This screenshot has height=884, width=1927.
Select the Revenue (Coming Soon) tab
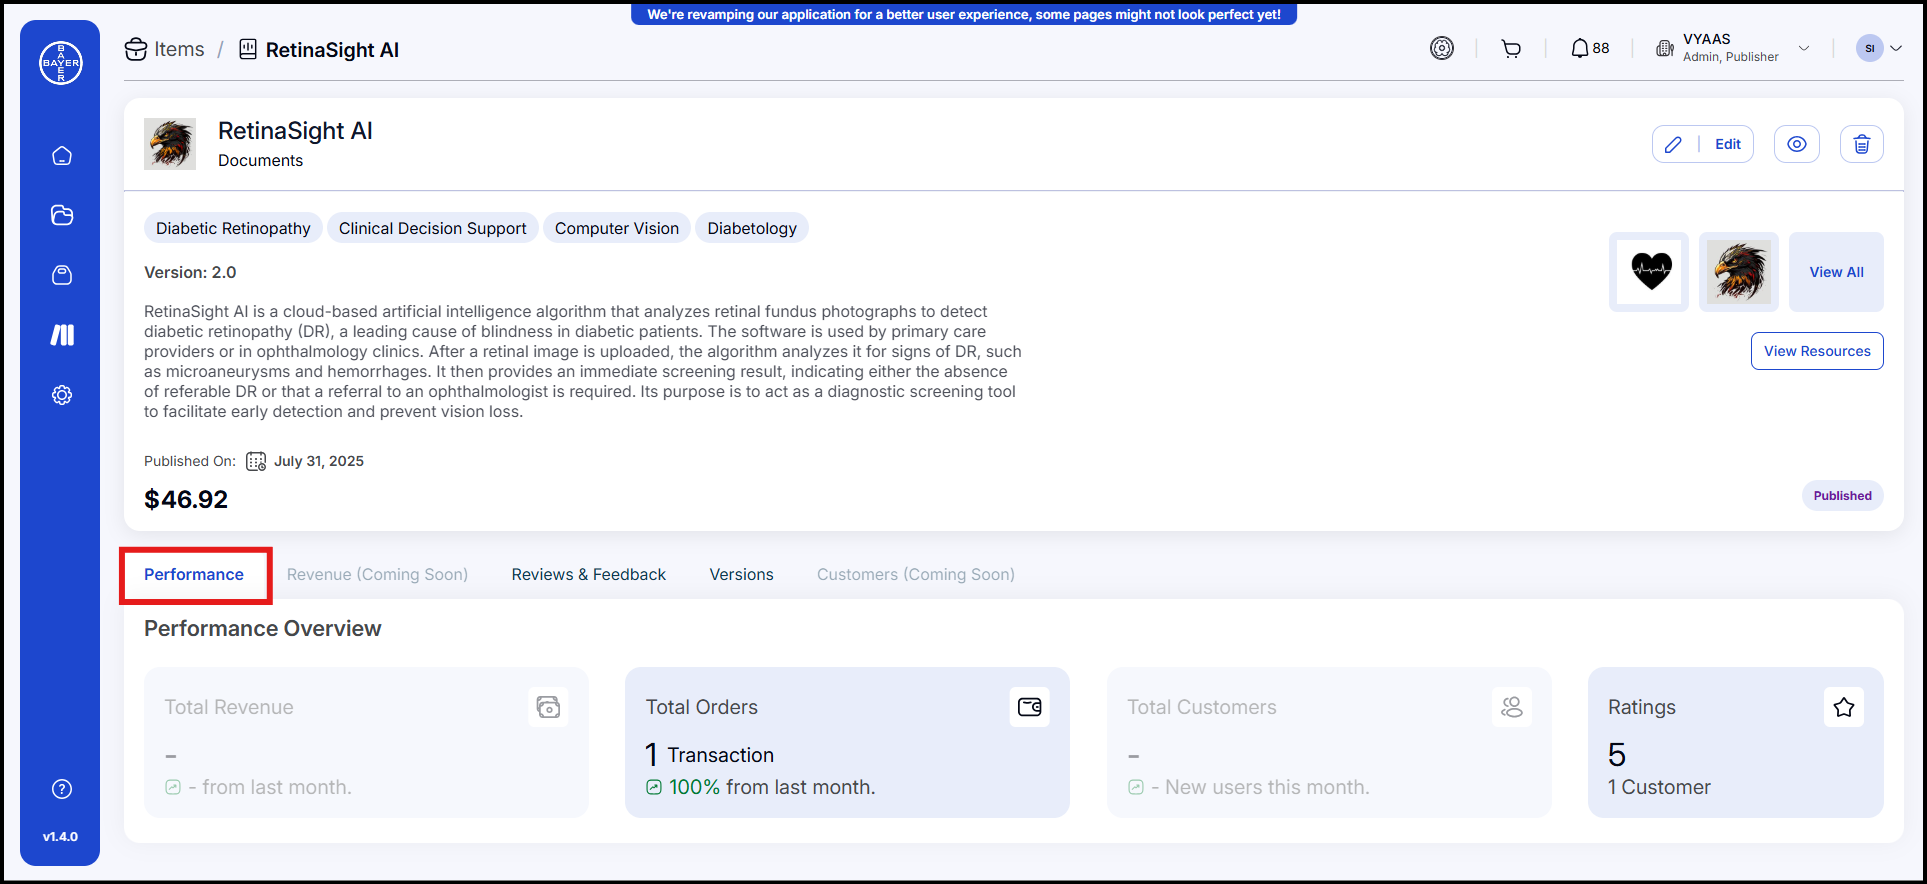377,574
